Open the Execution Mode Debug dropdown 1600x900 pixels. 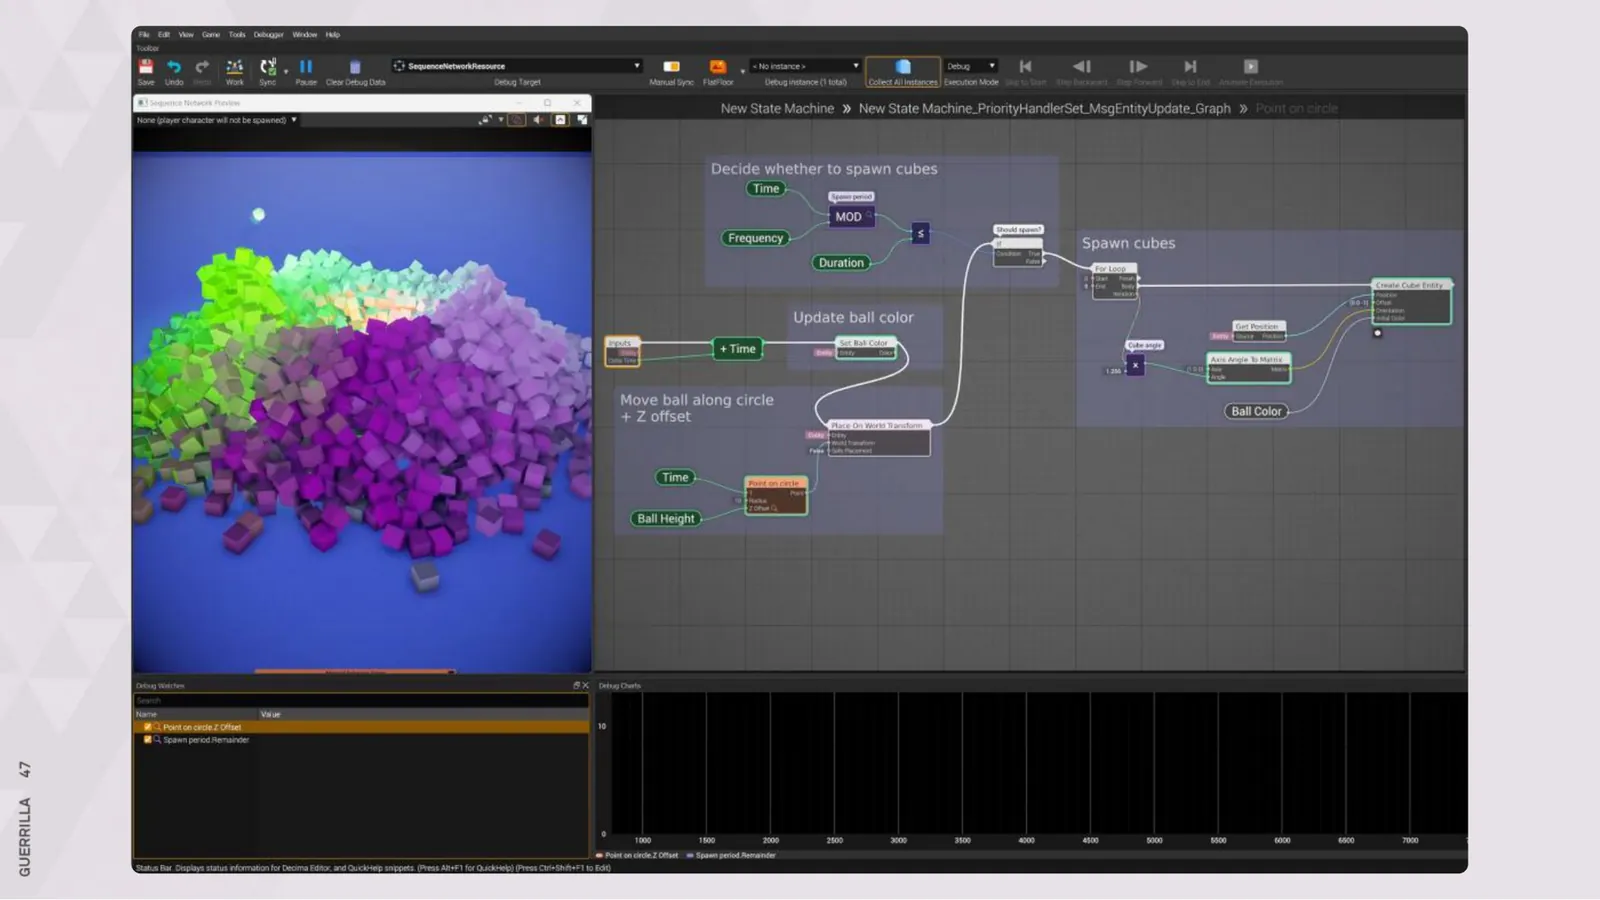point(971,66)
